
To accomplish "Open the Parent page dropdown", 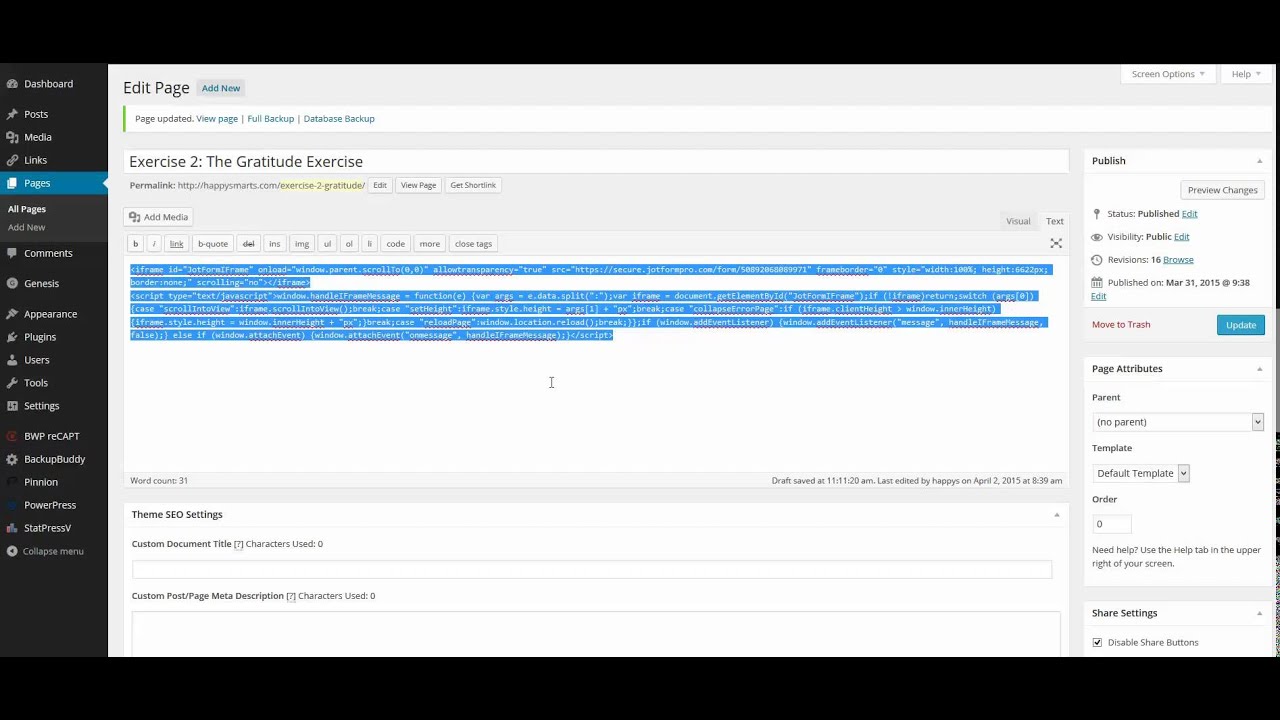I will [x=1178, y=422].
